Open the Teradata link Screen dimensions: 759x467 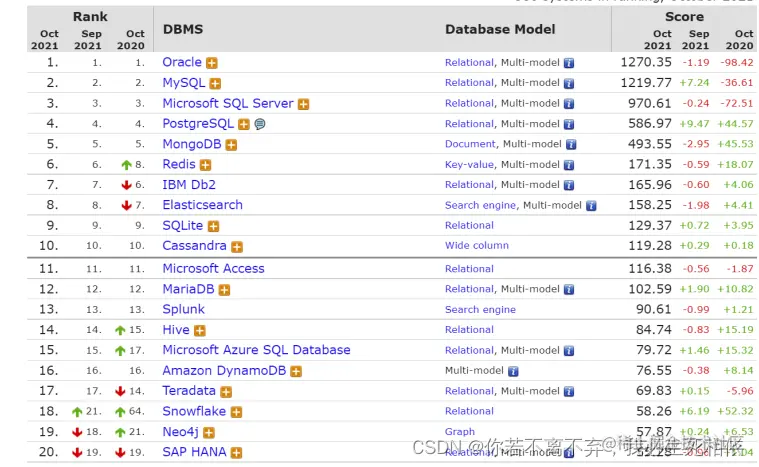coord(189,391)
